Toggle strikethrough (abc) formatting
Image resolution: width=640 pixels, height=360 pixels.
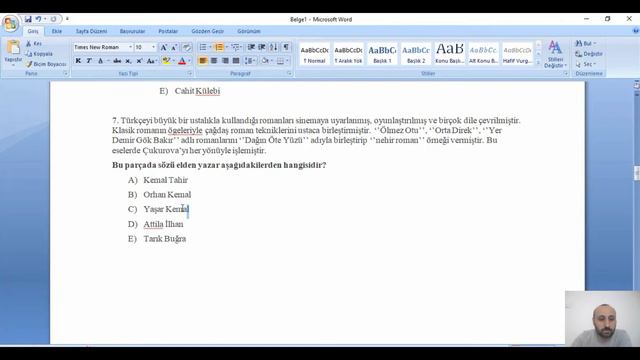point(117,61)
